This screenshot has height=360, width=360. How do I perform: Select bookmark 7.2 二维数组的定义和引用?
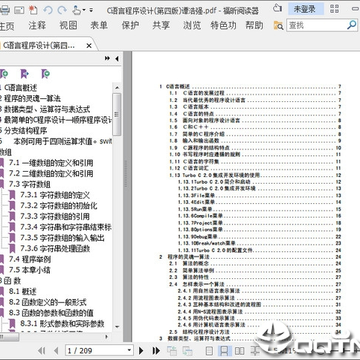51,174
